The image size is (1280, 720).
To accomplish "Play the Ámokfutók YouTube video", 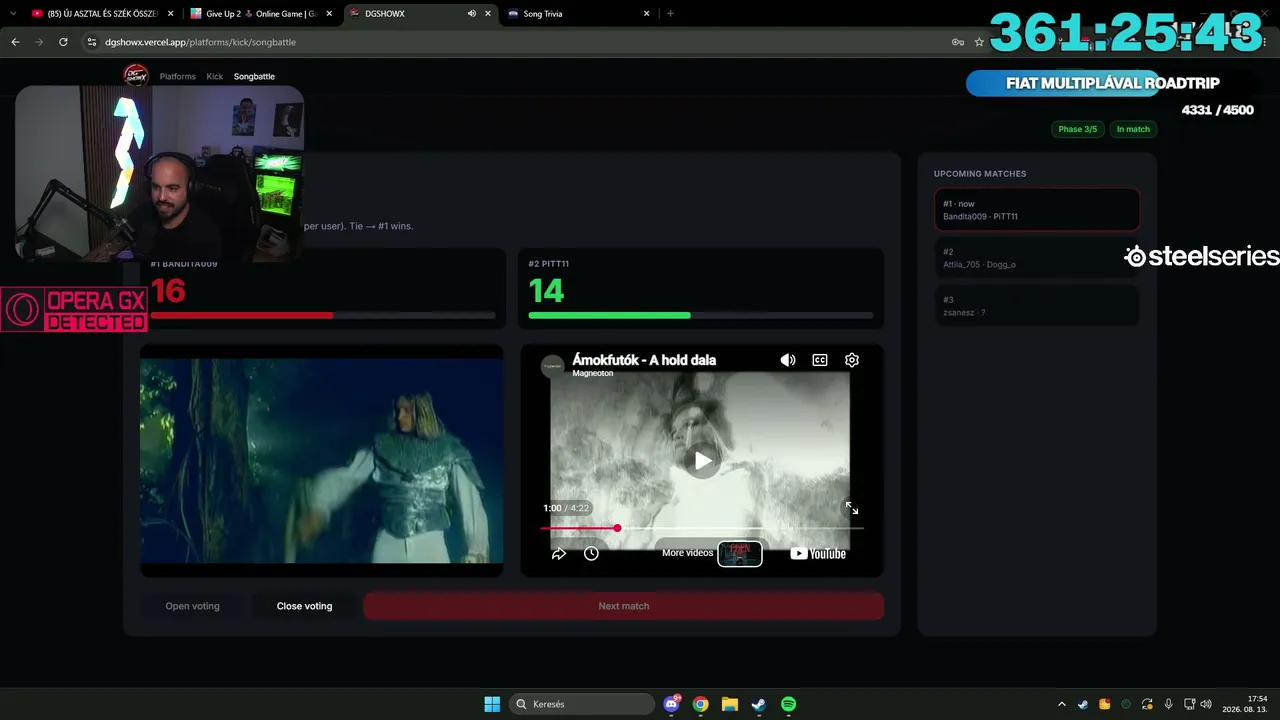I will click(703, 460).
